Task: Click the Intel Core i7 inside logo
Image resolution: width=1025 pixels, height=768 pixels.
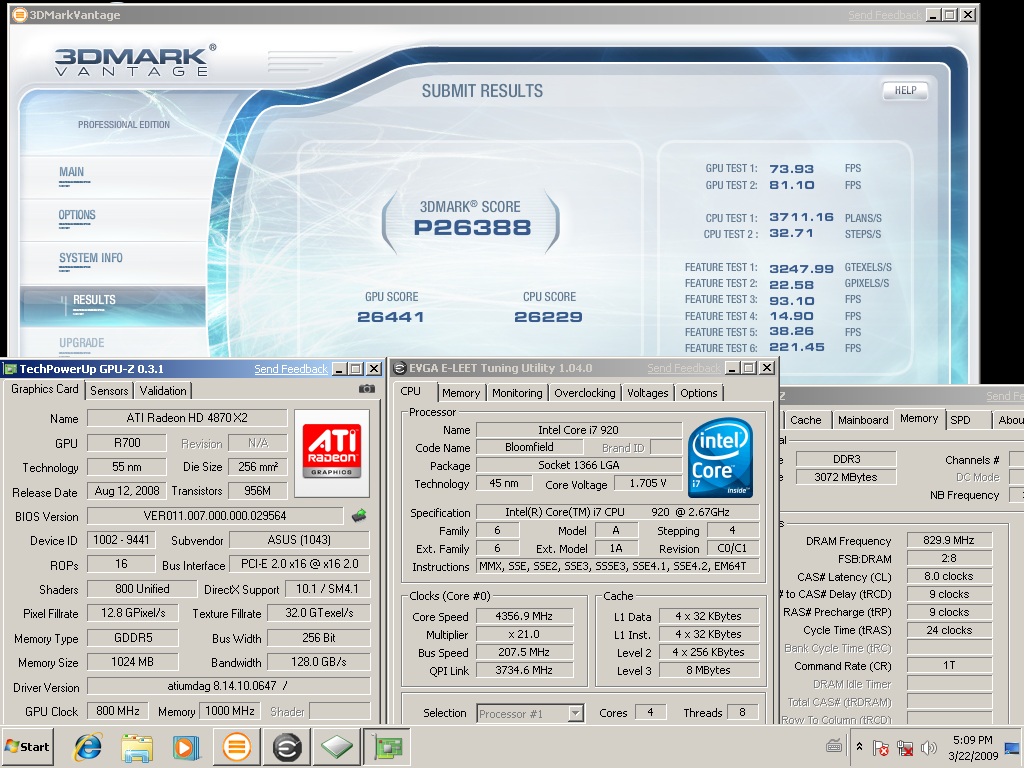Action: [720, 457]
